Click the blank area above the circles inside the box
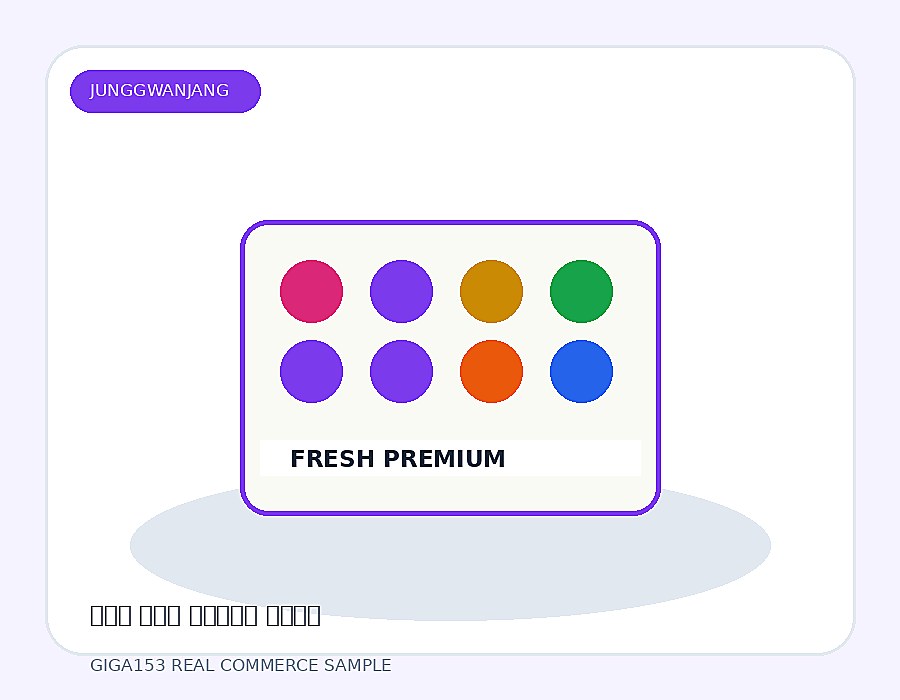Screen dimensions: 900x700 pyautogui.click(x=451, y=241)
